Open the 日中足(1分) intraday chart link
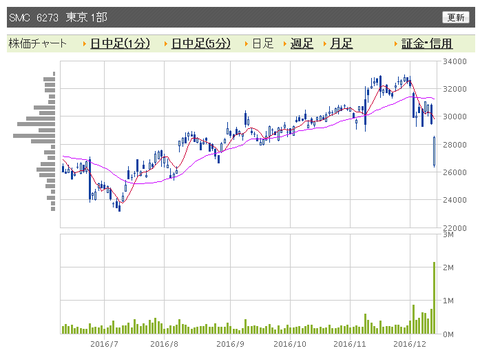This screenshot has width=480, height=364. (x=120, y=44)
